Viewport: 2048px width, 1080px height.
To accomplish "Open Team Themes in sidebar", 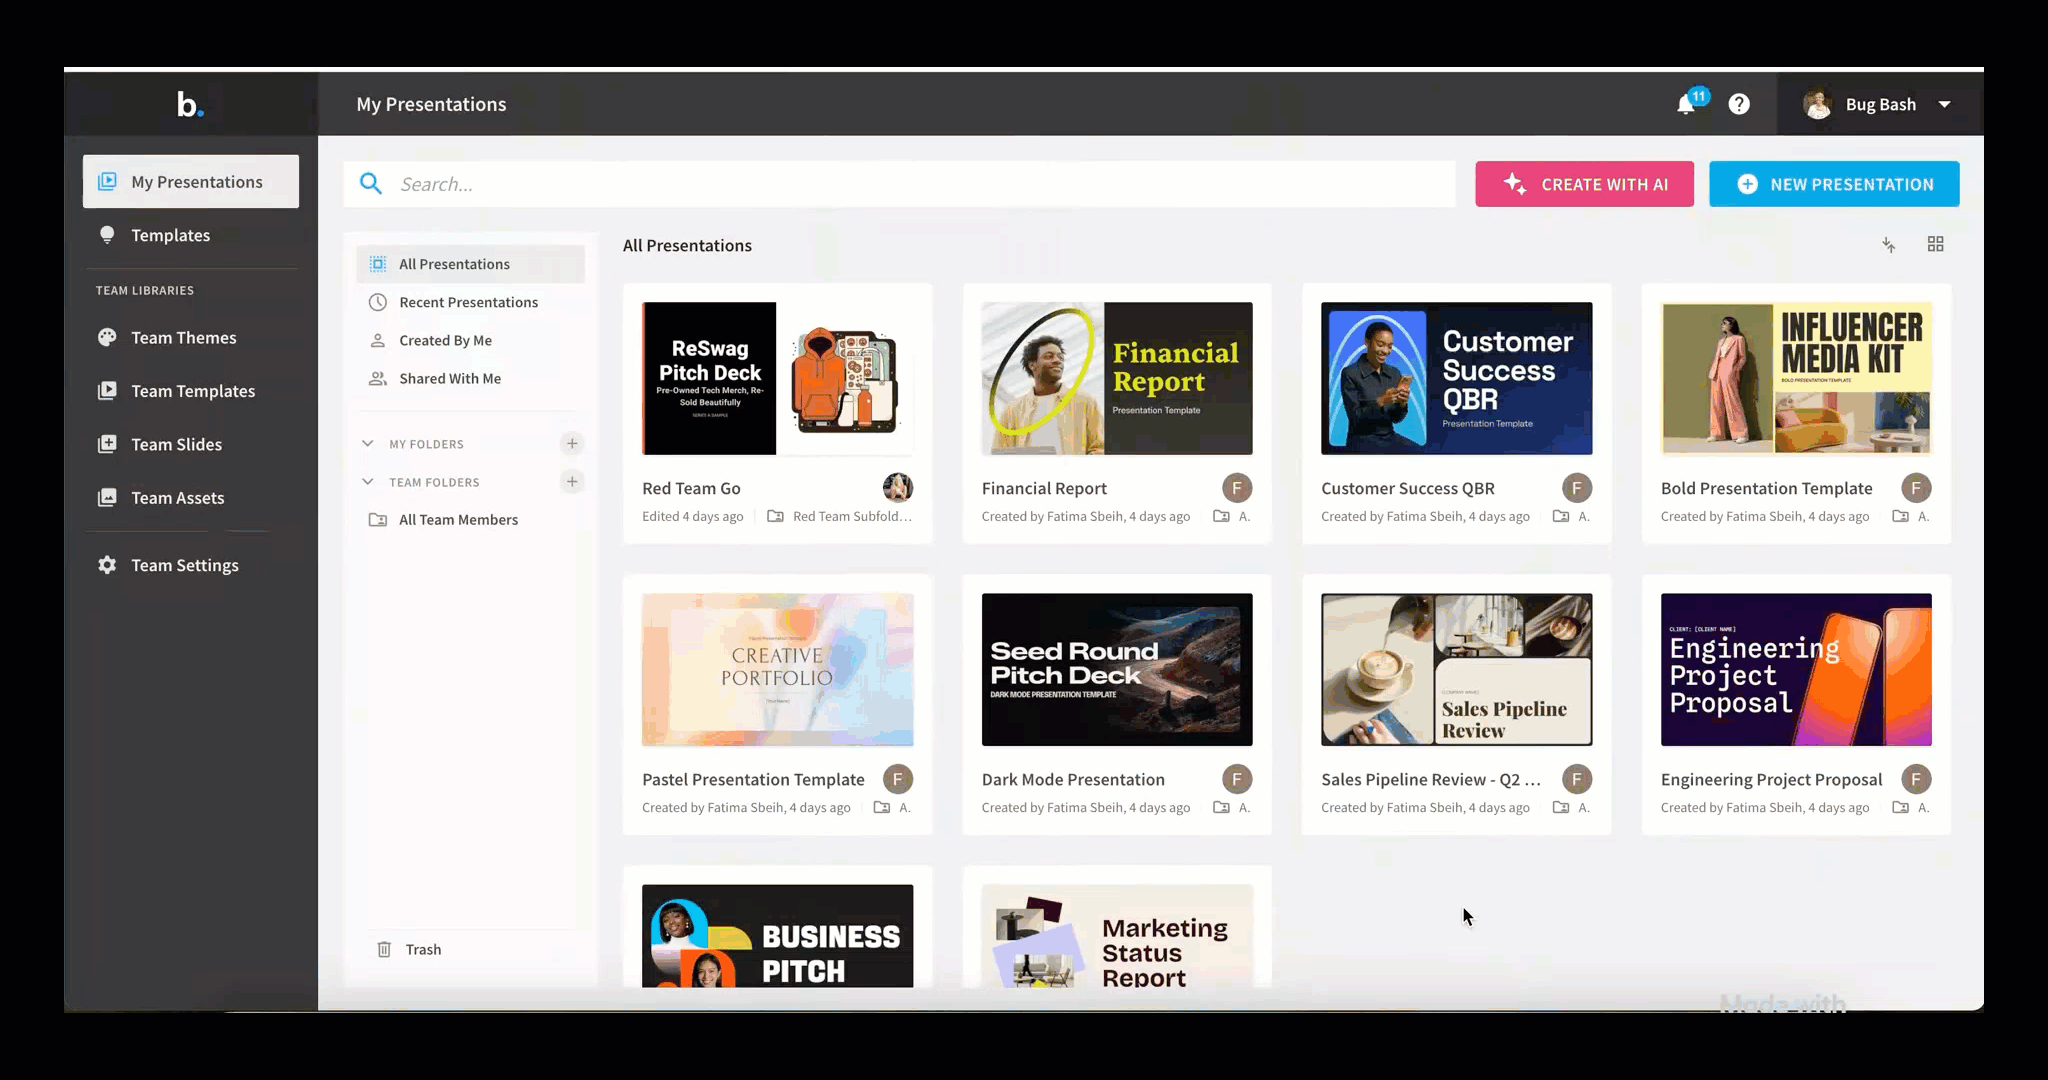I will coord(191,338).
